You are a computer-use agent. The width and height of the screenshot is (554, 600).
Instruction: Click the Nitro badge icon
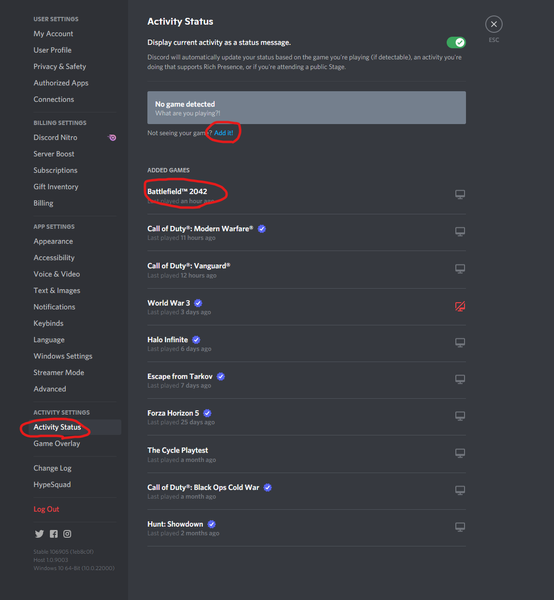click(x=112, y=137)
